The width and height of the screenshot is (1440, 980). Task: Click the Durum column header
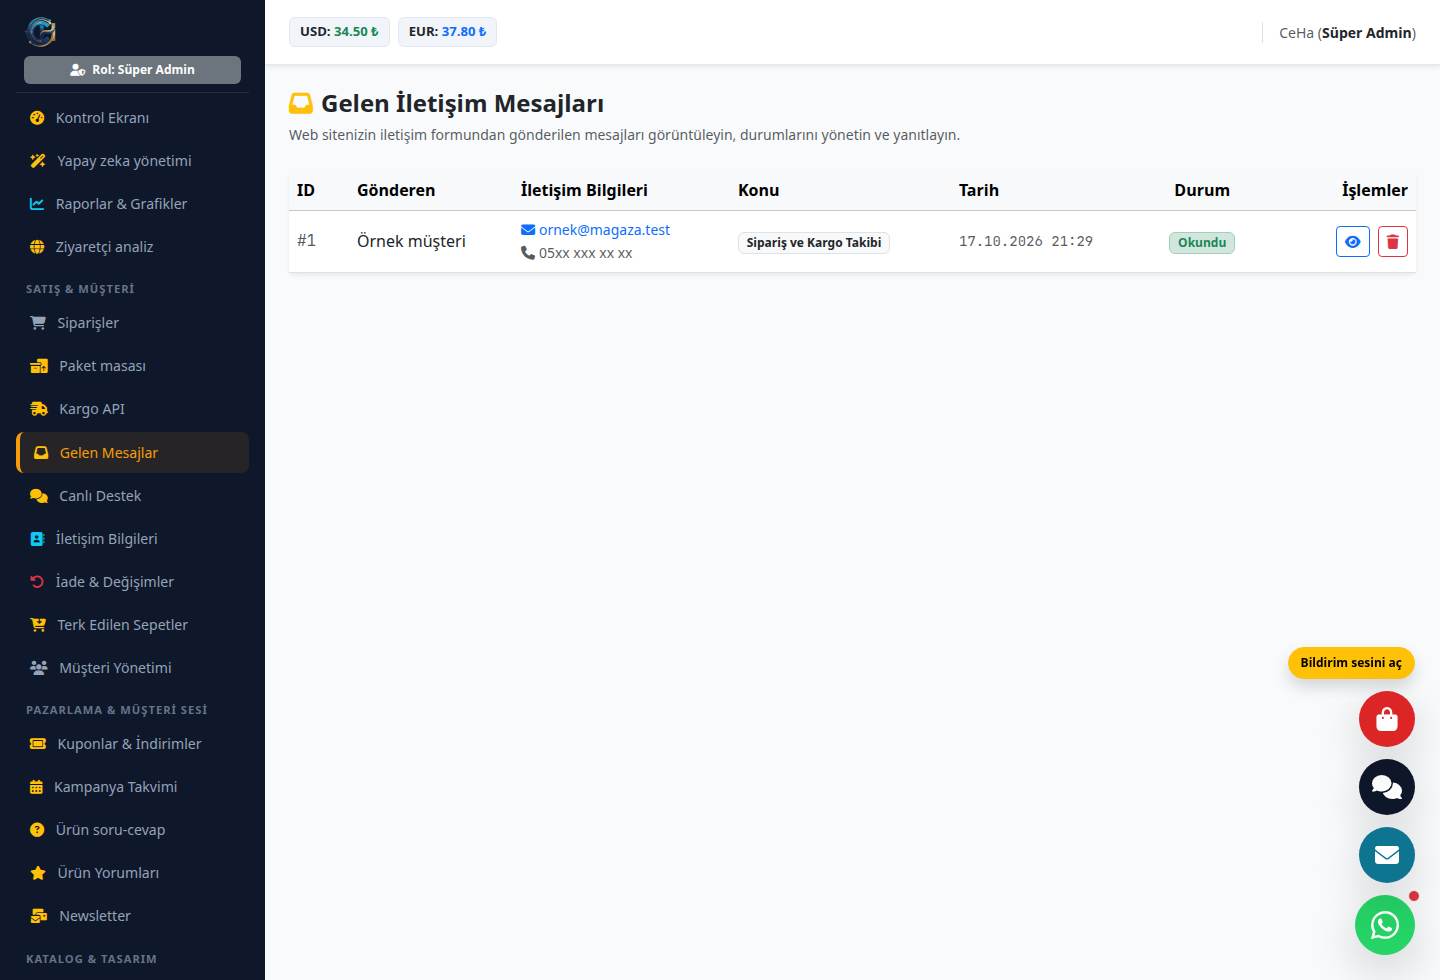(x=1202, y=190)
